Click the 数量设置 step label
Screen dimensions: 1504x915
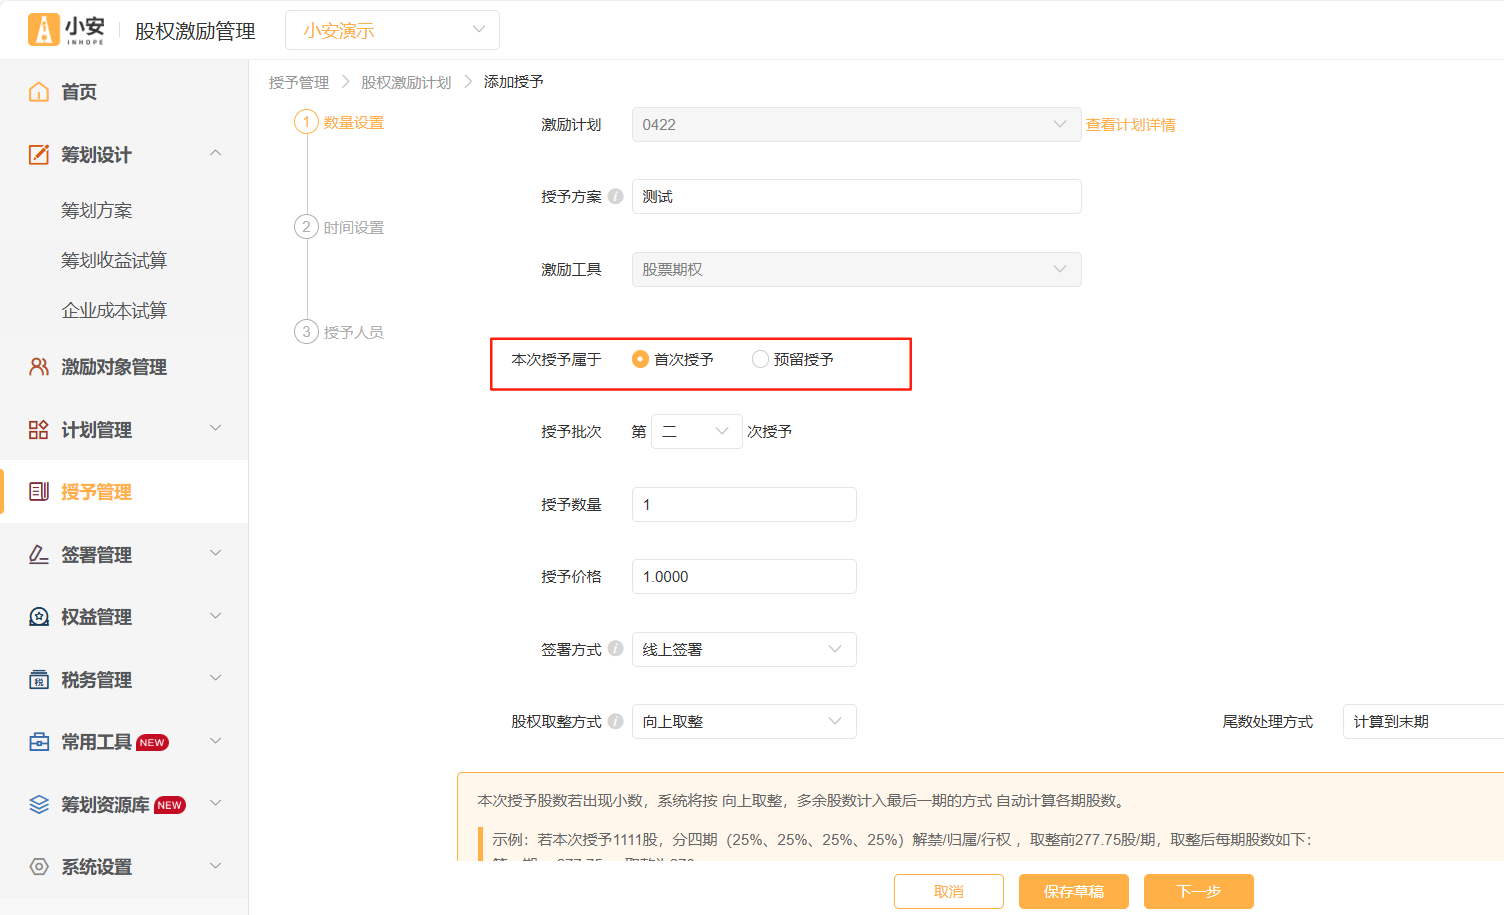coord(354,123)
